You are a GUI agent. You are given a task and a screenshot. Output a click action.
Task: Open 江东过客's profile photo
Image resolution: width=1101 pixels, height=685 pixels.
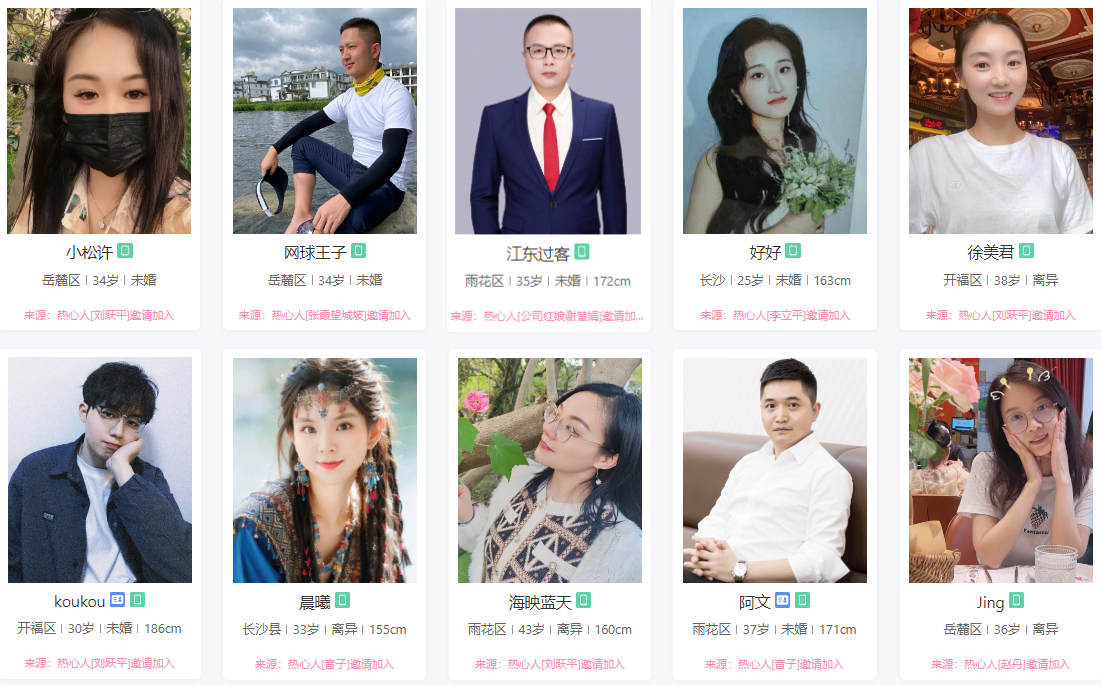point(548,121)
